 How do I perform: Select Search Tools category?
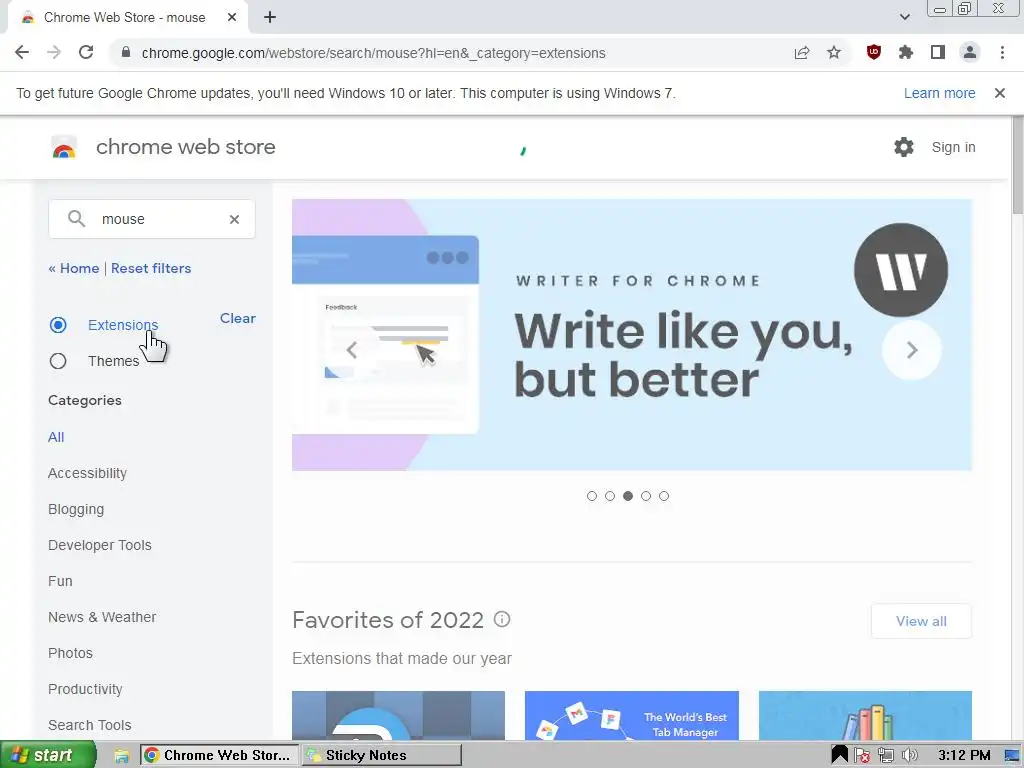coord(89,725)
